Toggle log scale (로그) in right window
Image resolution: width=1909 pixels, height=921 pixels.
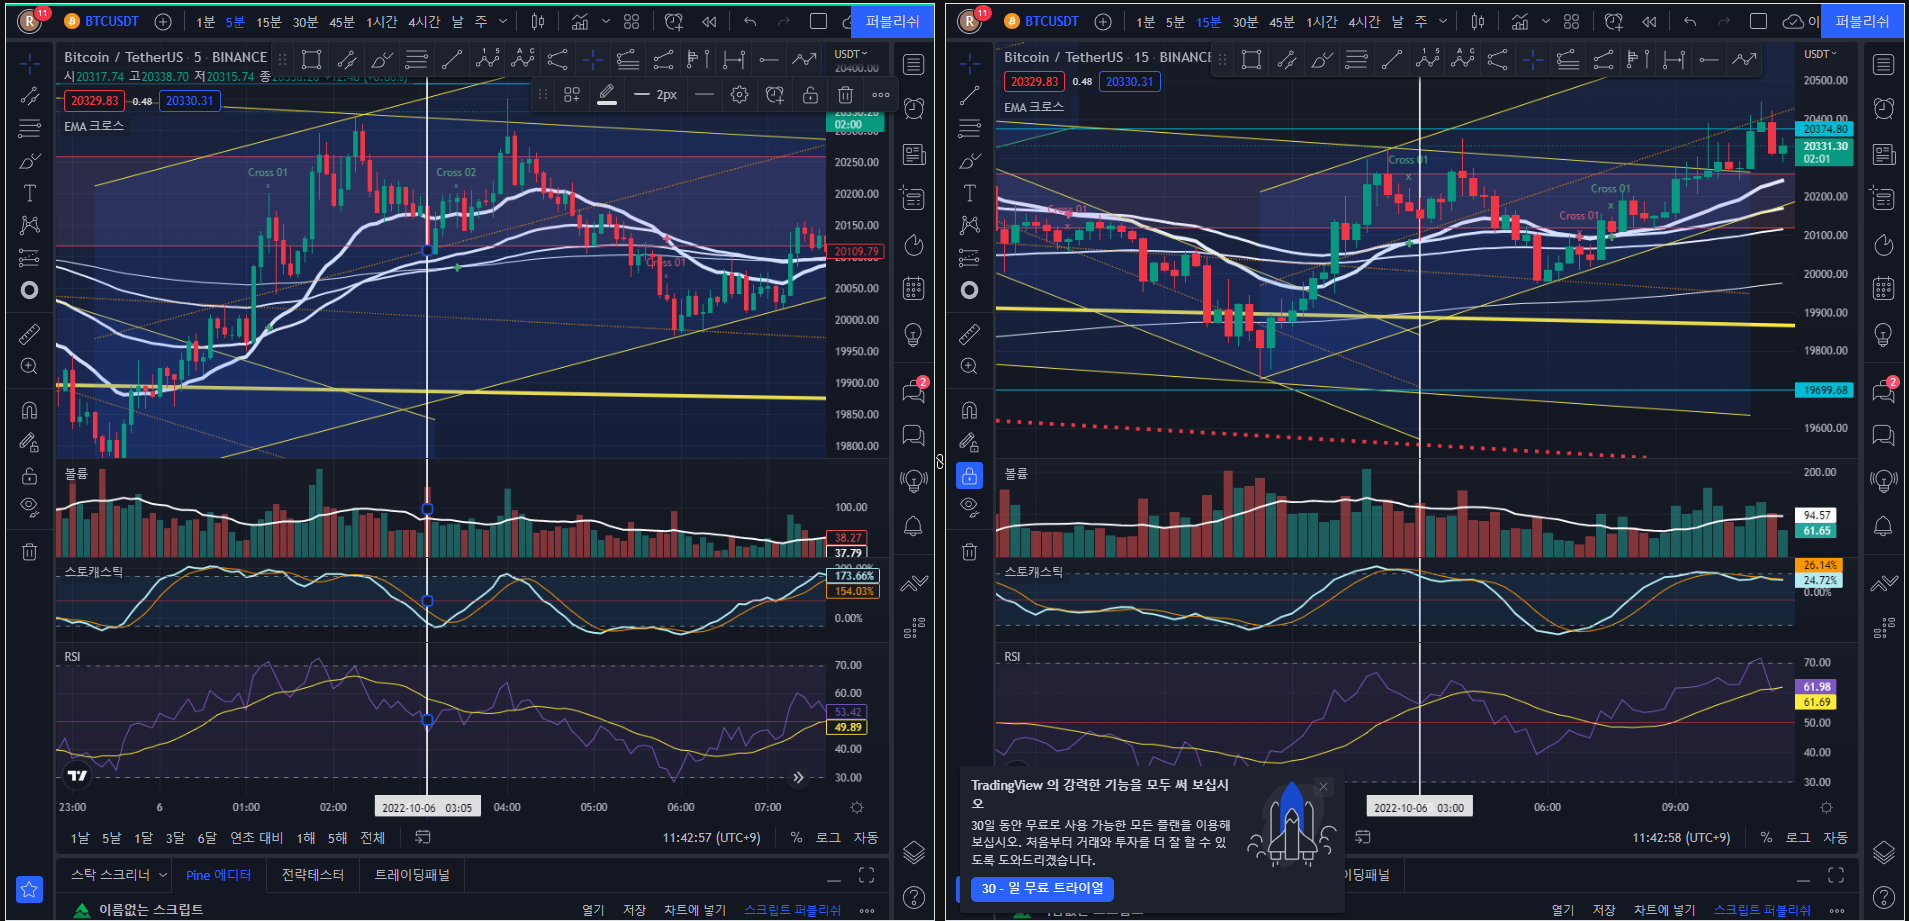point(1798,838)
